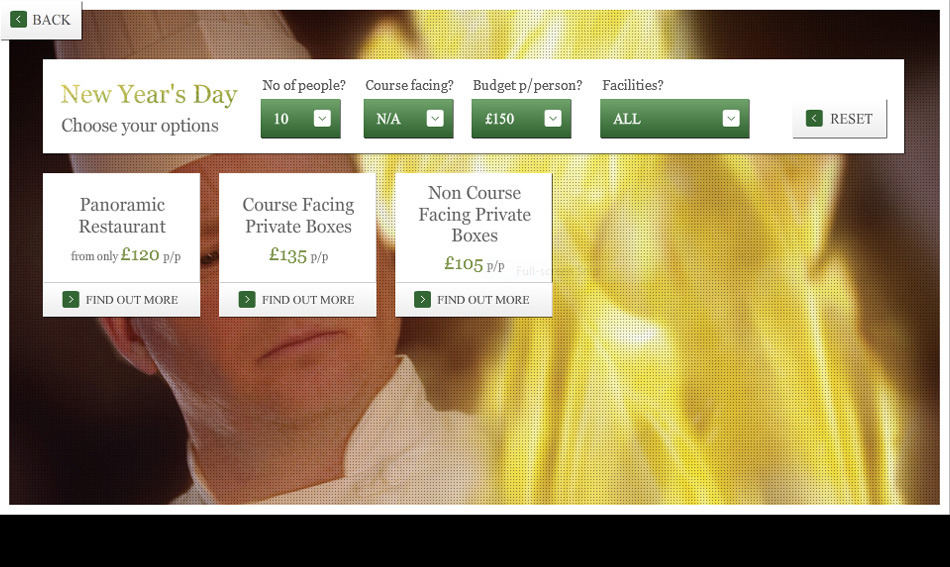
Task: Click the chevron on Facilities dropdown
Action: (x=731, y=118)
